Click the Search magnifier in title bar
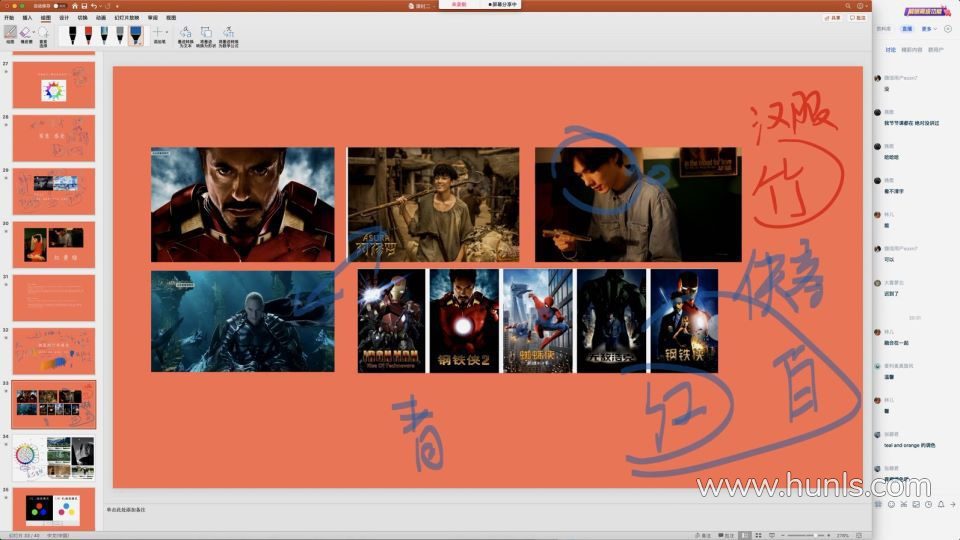The height and width of the screenshot is (540, 960). 848,6
